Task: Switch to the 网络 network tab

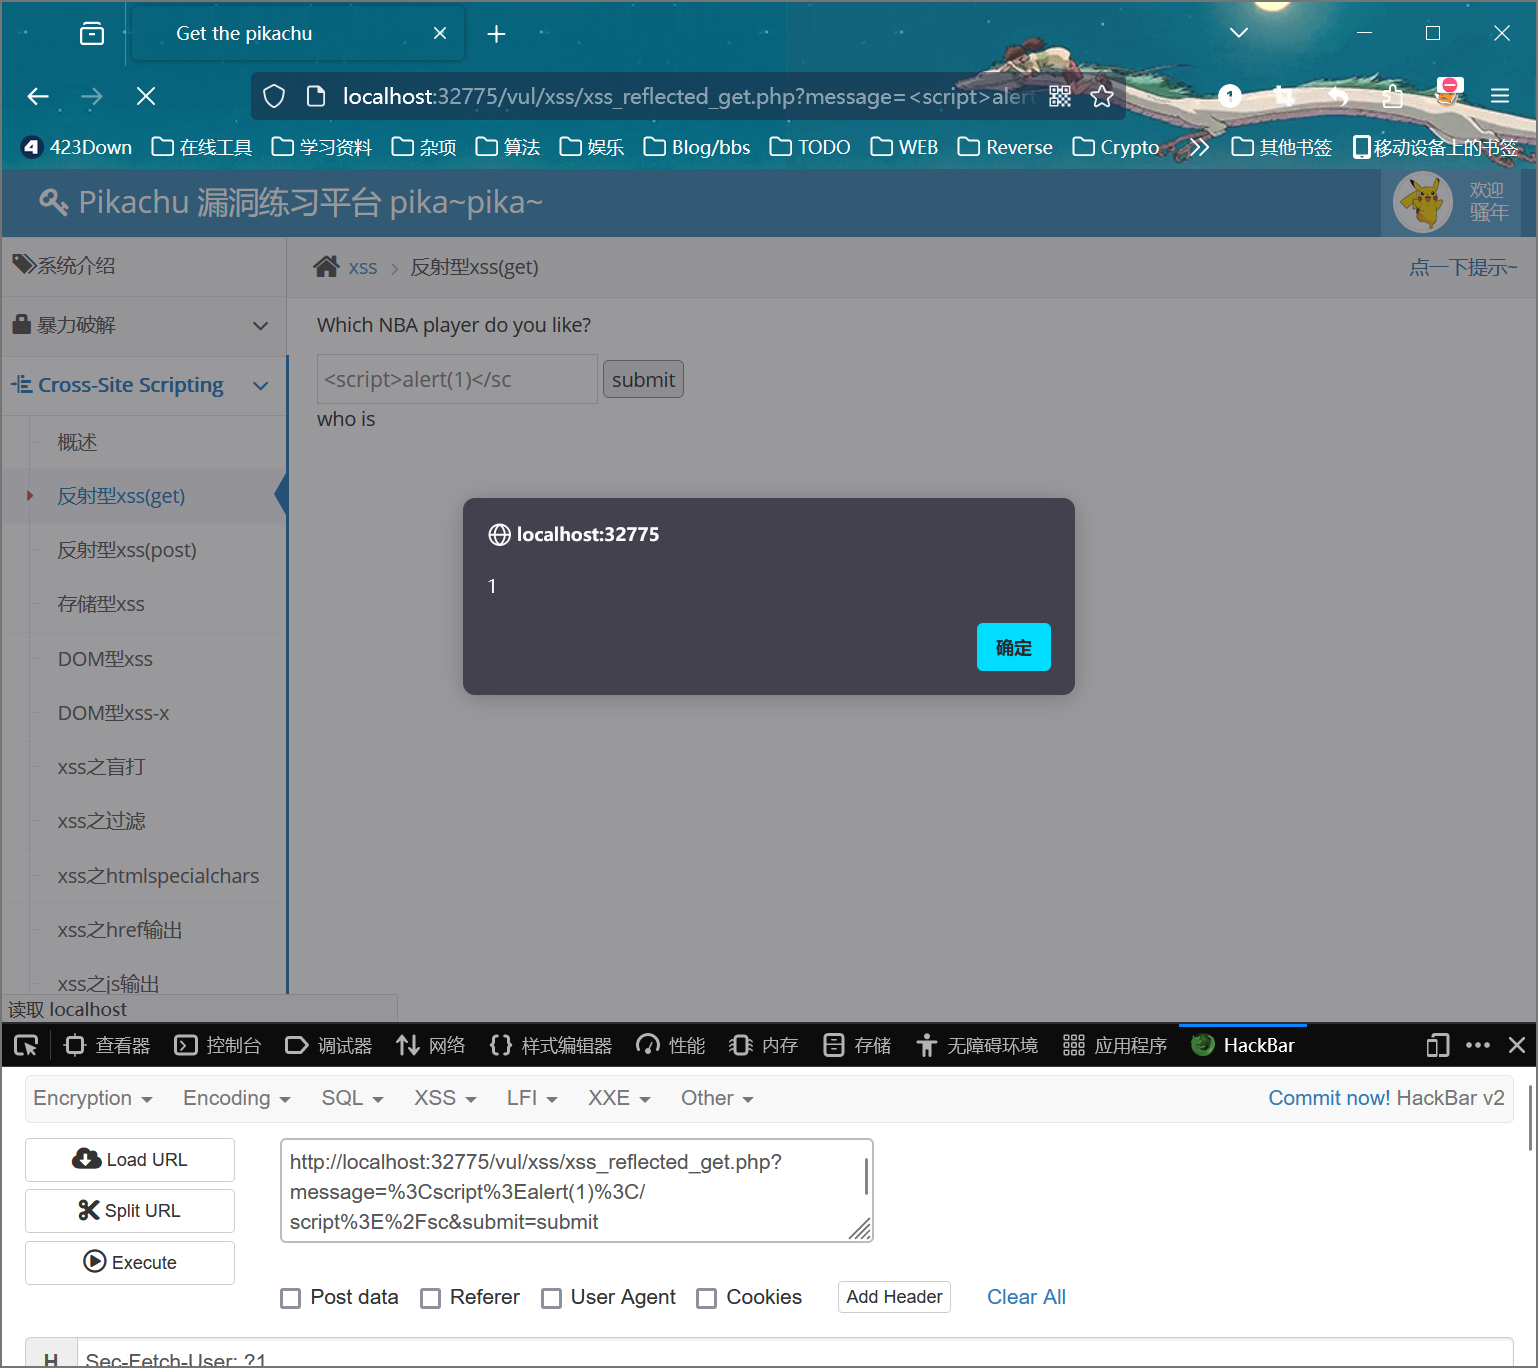Action: pos(431,1045)
